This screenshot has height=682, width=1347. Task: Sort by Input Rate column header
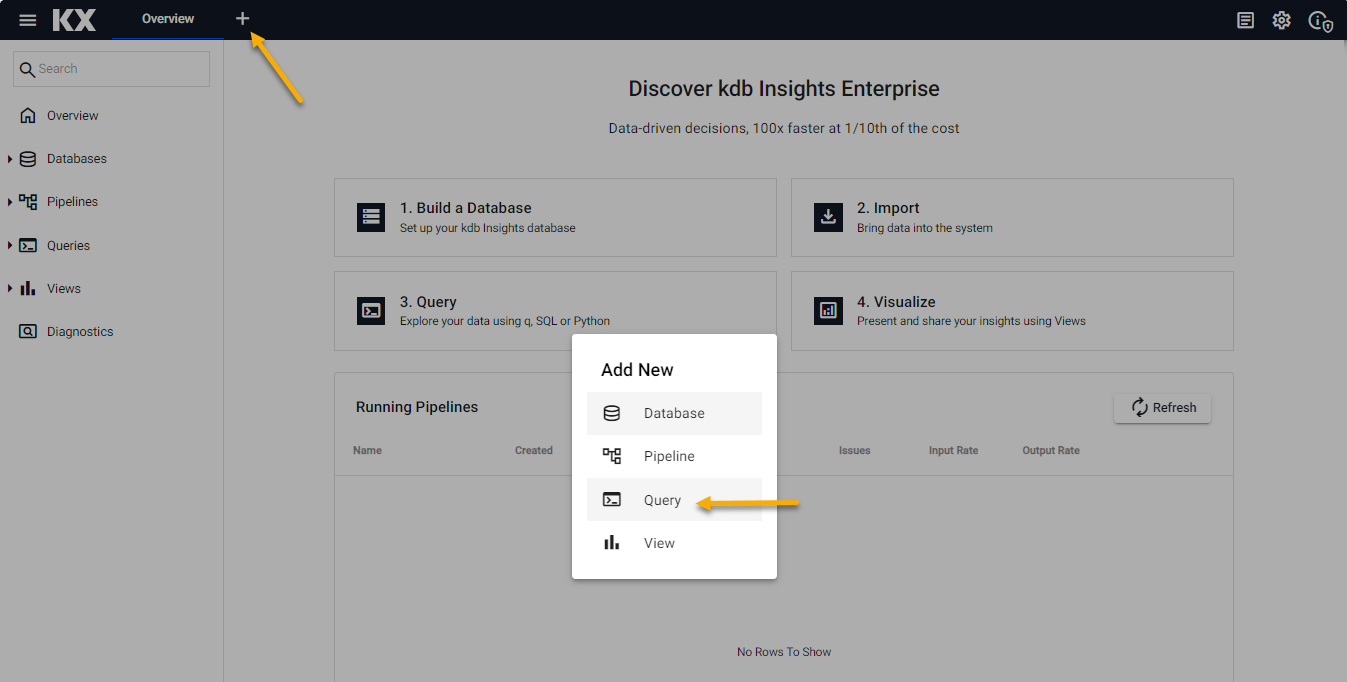[x=953, y=451]
